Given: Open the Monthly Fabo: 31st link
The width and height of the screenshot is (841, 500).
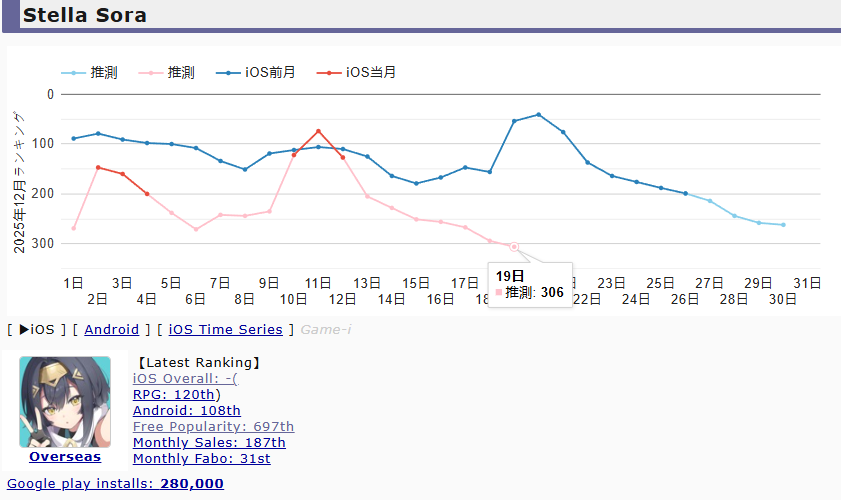Looking at the screenshot, I should (x=202, y=459).
